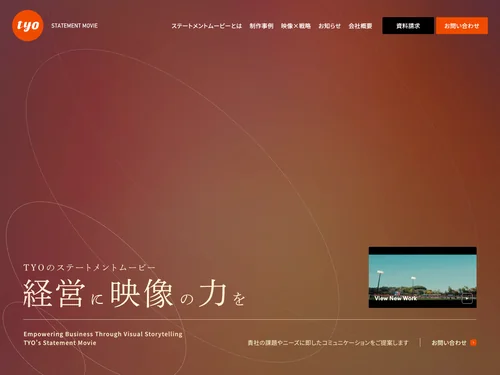Open the View New Work video thumbnail
Image resolution: width=500 pixels, height=375 pixels.
(x=422, y=277)
